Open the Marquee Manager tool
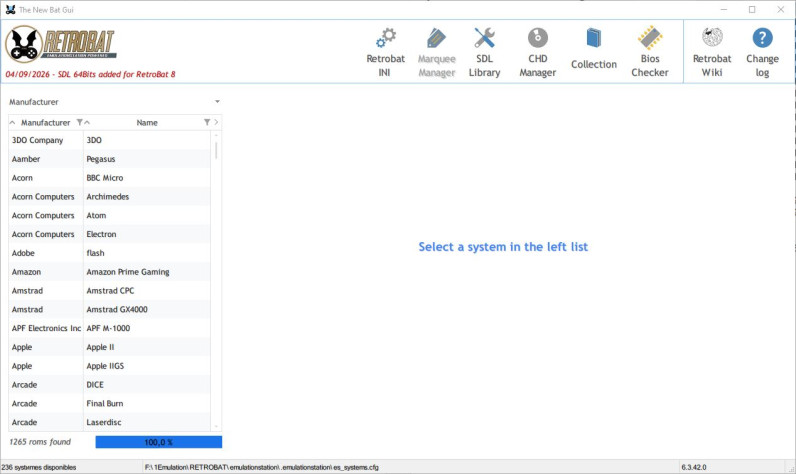 point(437,52)
